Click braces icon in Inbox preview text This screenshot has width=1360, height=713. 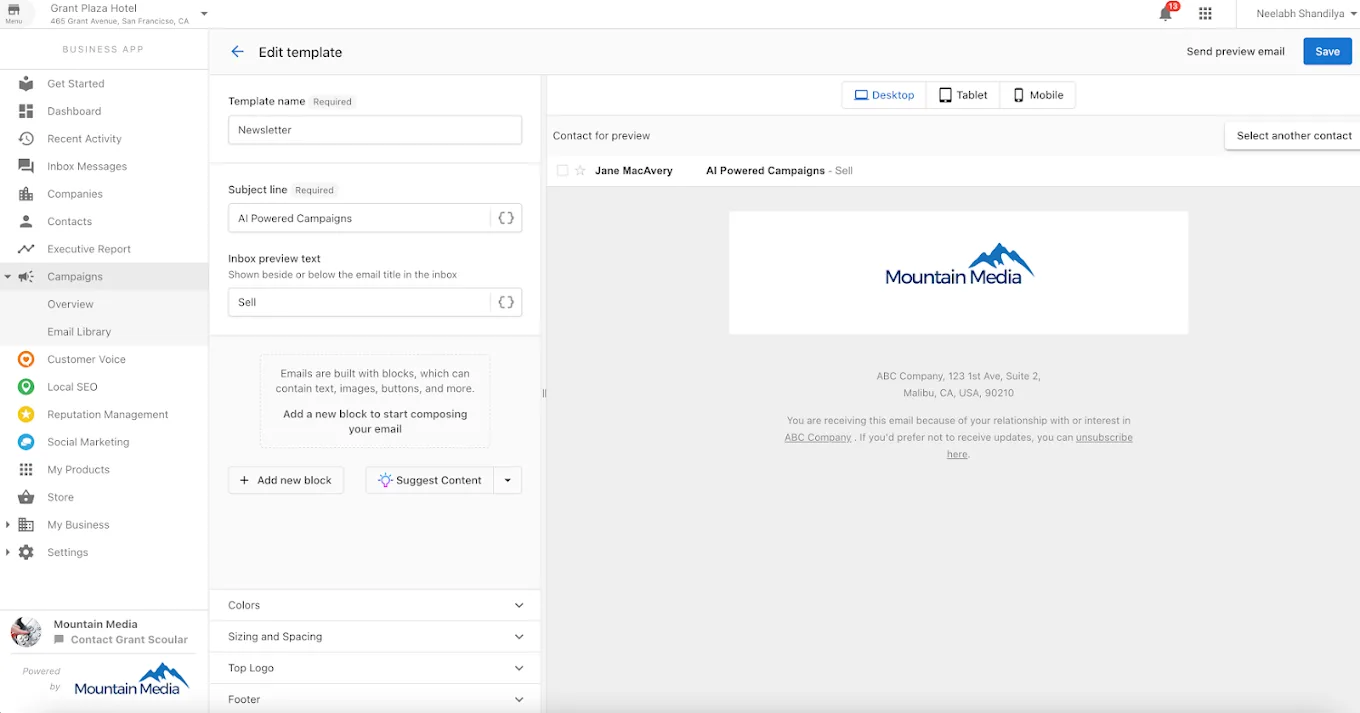(x=506, y=302)
